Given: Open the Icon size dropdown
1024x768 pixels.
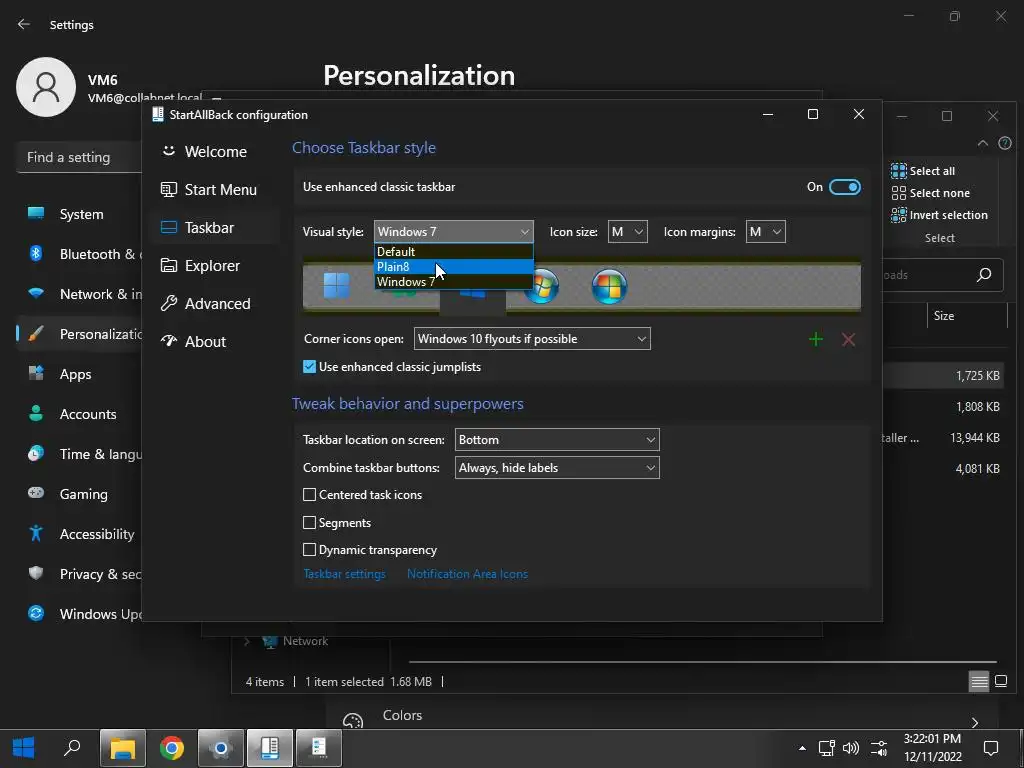Looking at the screenshot, I should click(x=628, y=232).
